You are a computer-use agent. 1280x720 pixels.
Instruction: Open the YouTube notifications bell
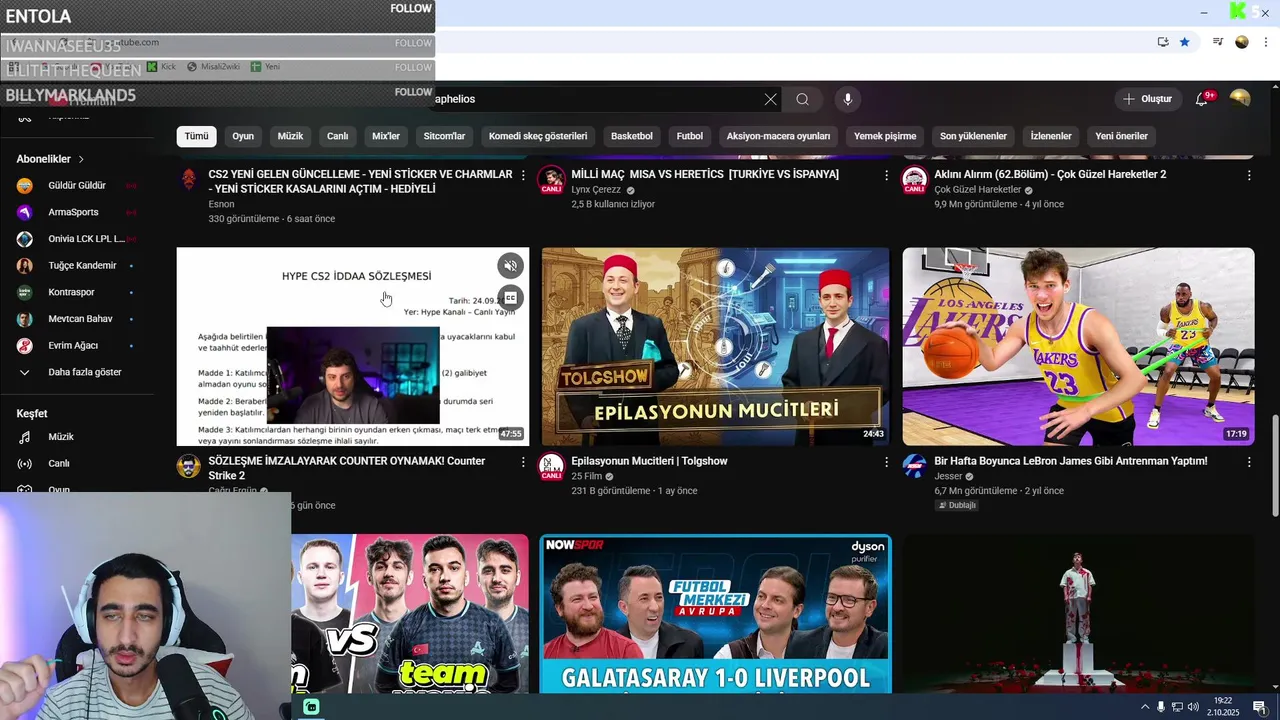point(1203,99)
